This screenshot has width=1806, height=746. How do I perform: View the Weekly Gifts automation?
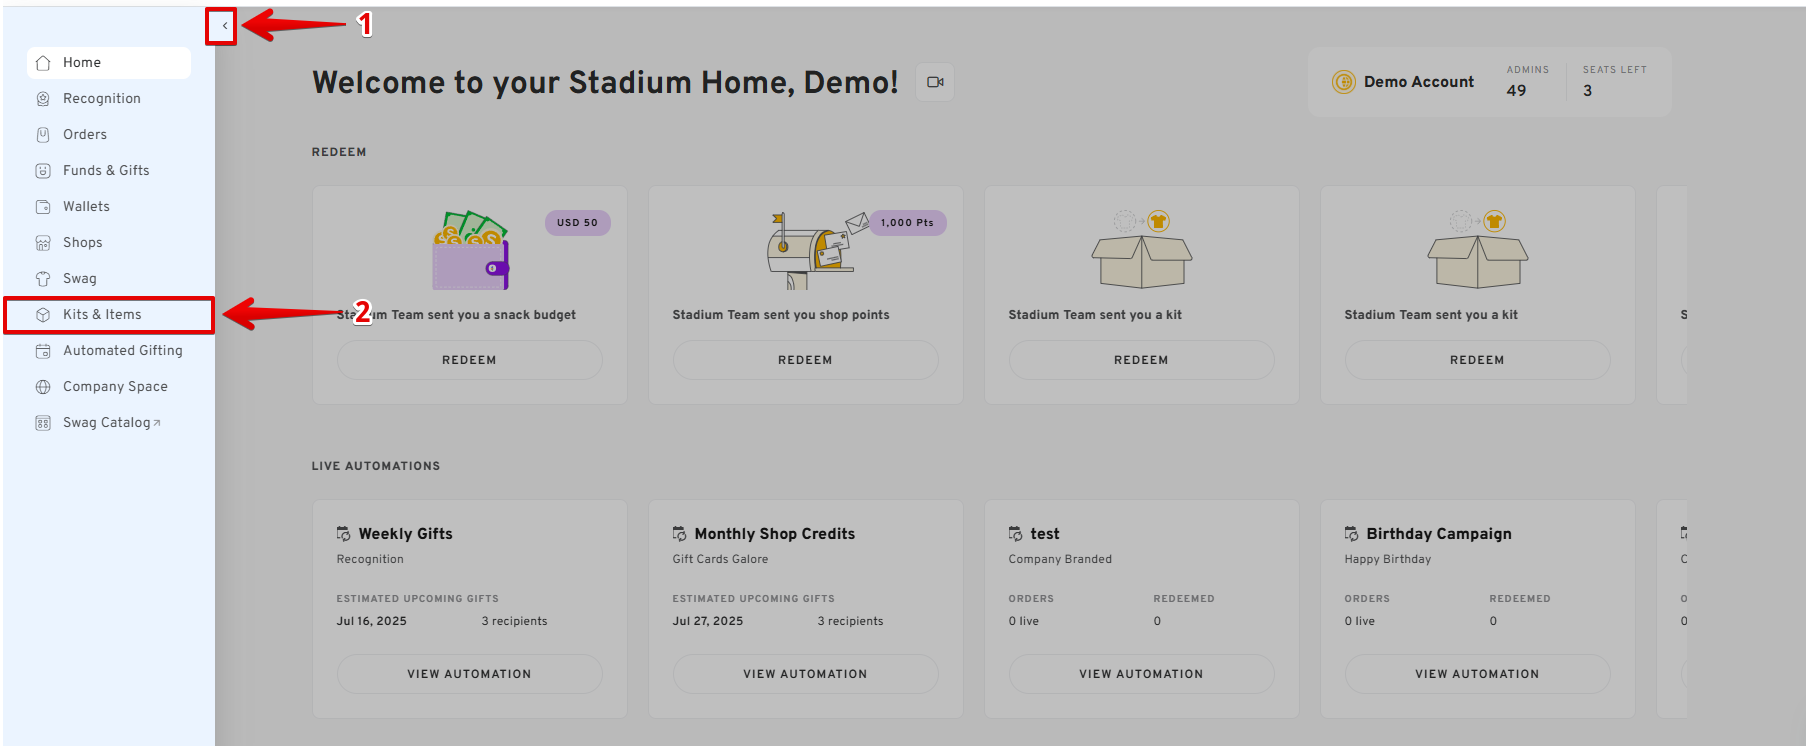tap(469, 674)
